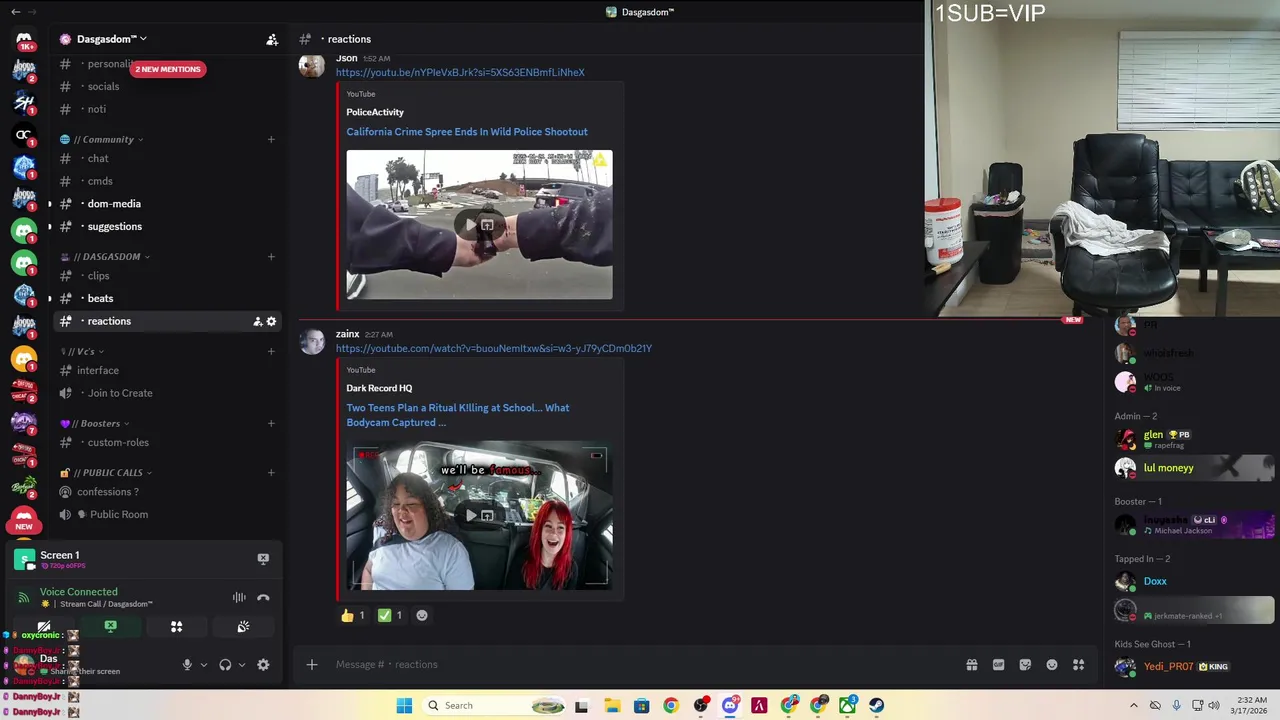This screenshot has width=1280, height=720.
Task: Open apps launcher icon in message bar
Action: tap(1079, 665)
